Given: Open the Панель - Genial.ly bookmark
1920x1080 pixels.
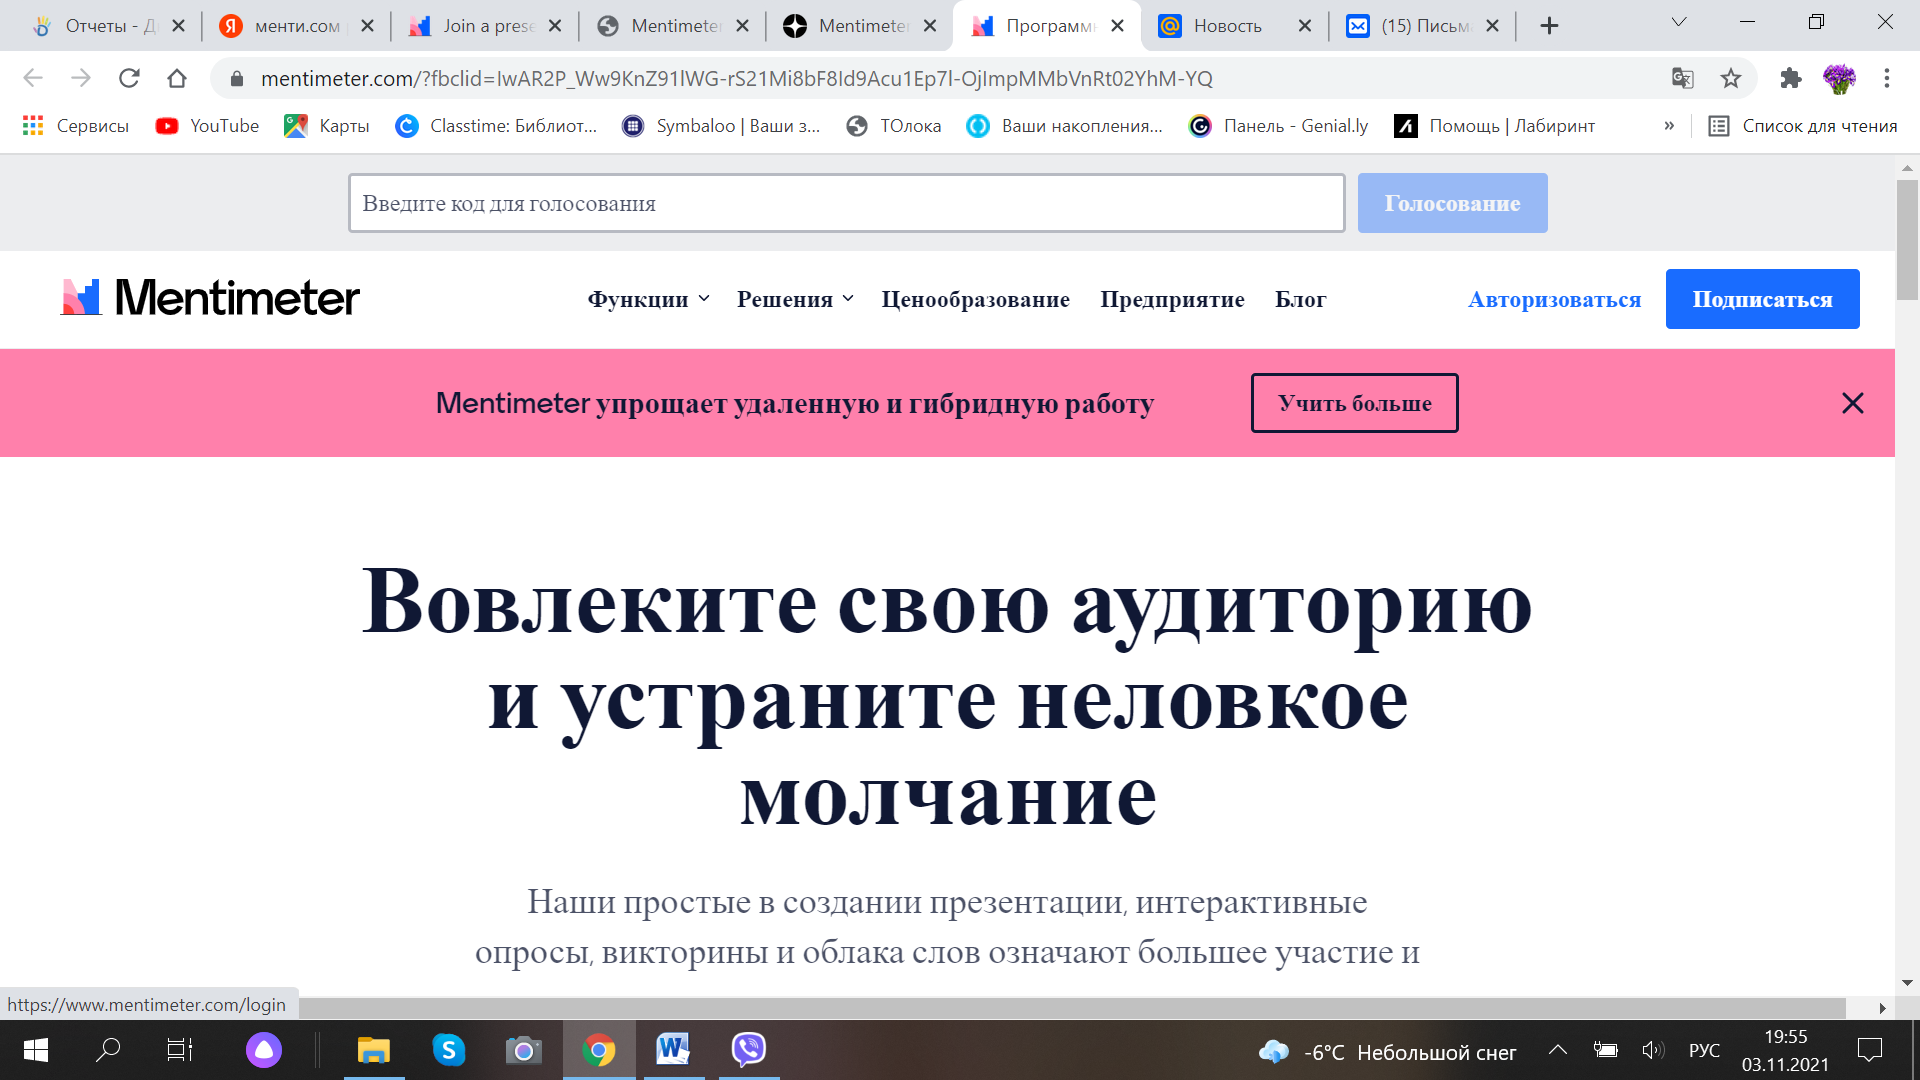Looking at the screenshot, I should tap(1279, 126).
